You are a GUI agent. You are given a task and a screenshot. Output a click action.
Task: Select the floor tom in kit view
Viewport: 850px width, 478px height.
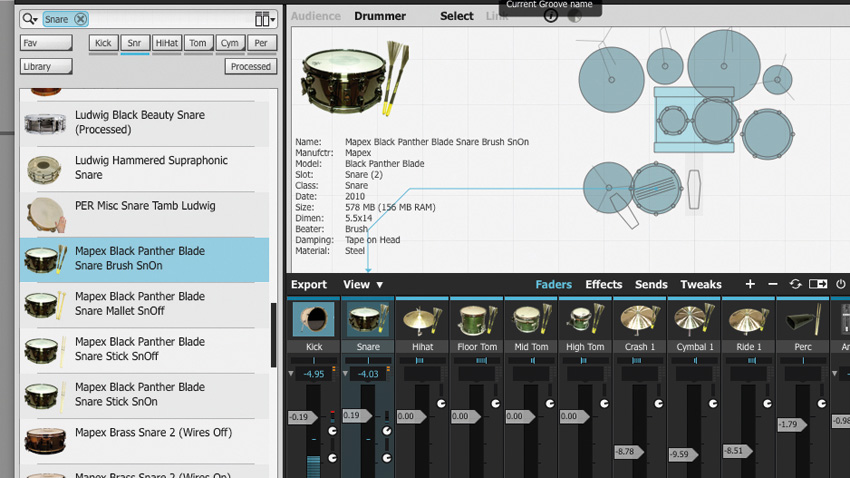coord(767,134)
